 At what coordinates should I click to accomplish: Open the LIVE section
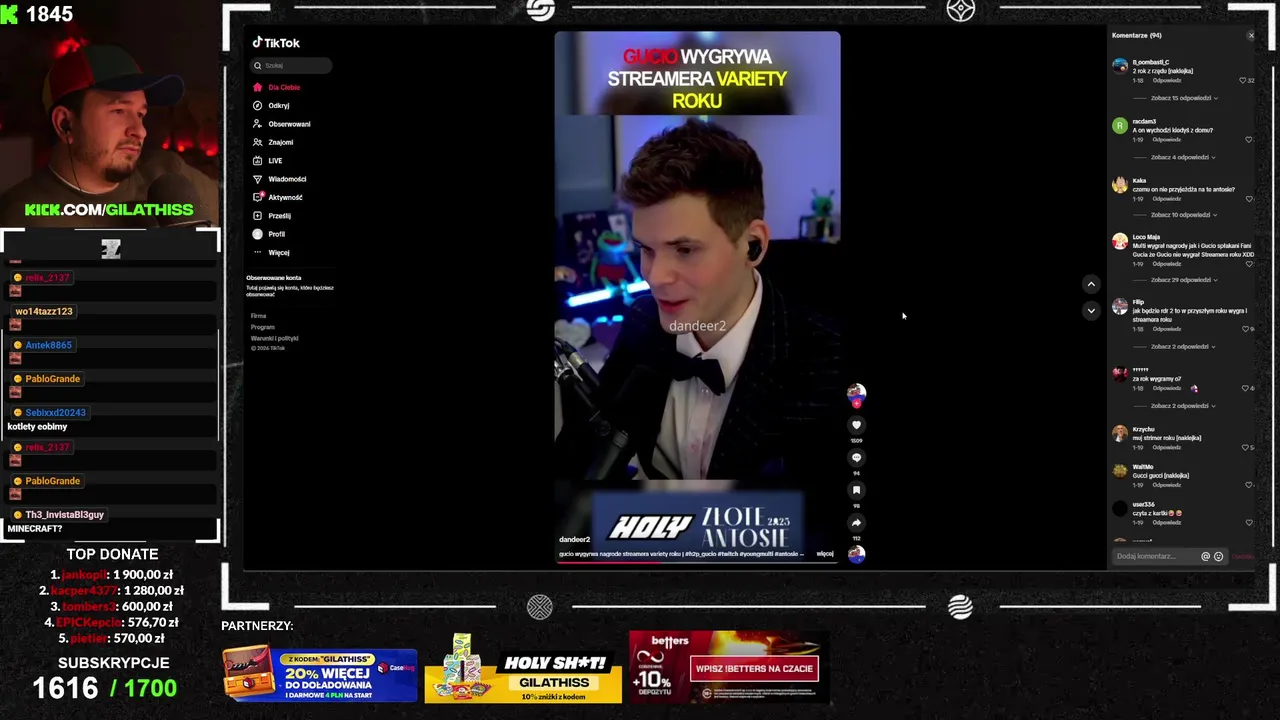pyautogui.click(x=268, y=160)
